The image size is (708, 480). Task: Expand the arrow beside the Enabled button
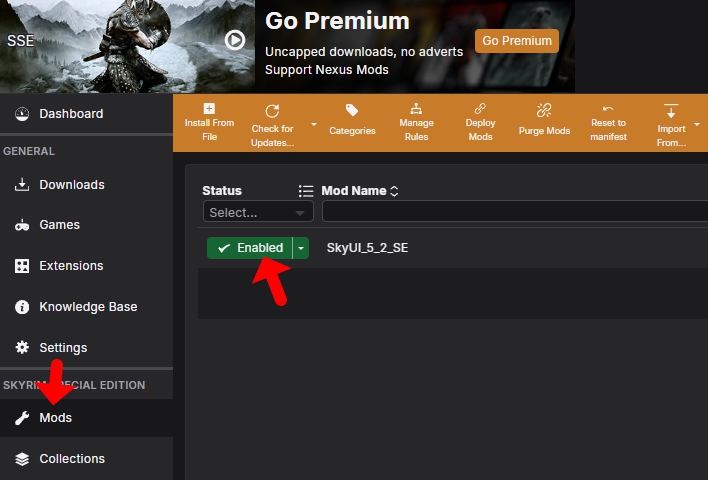pyautogui.click(x=302, y=248)
